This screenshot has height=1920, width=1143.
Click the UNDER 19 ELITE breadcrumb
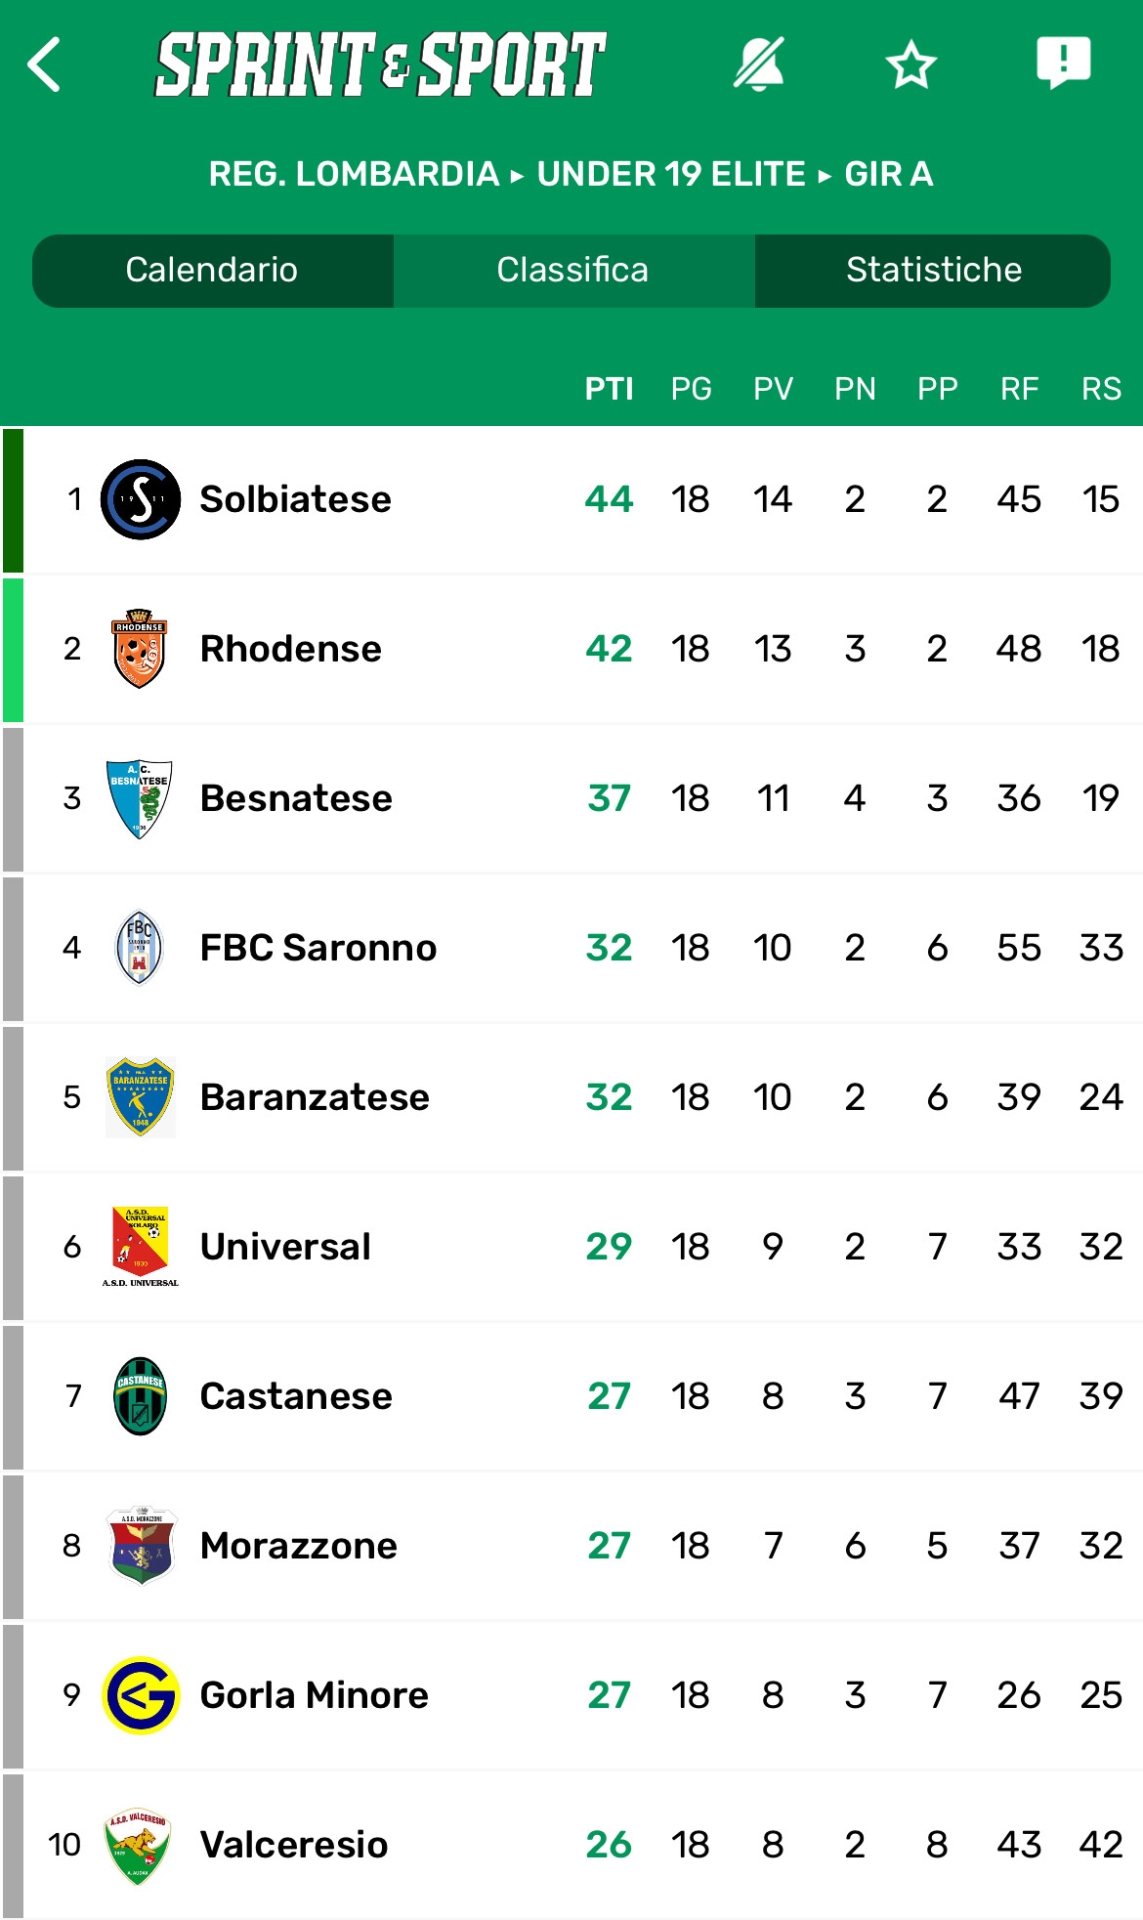[671, 174]
